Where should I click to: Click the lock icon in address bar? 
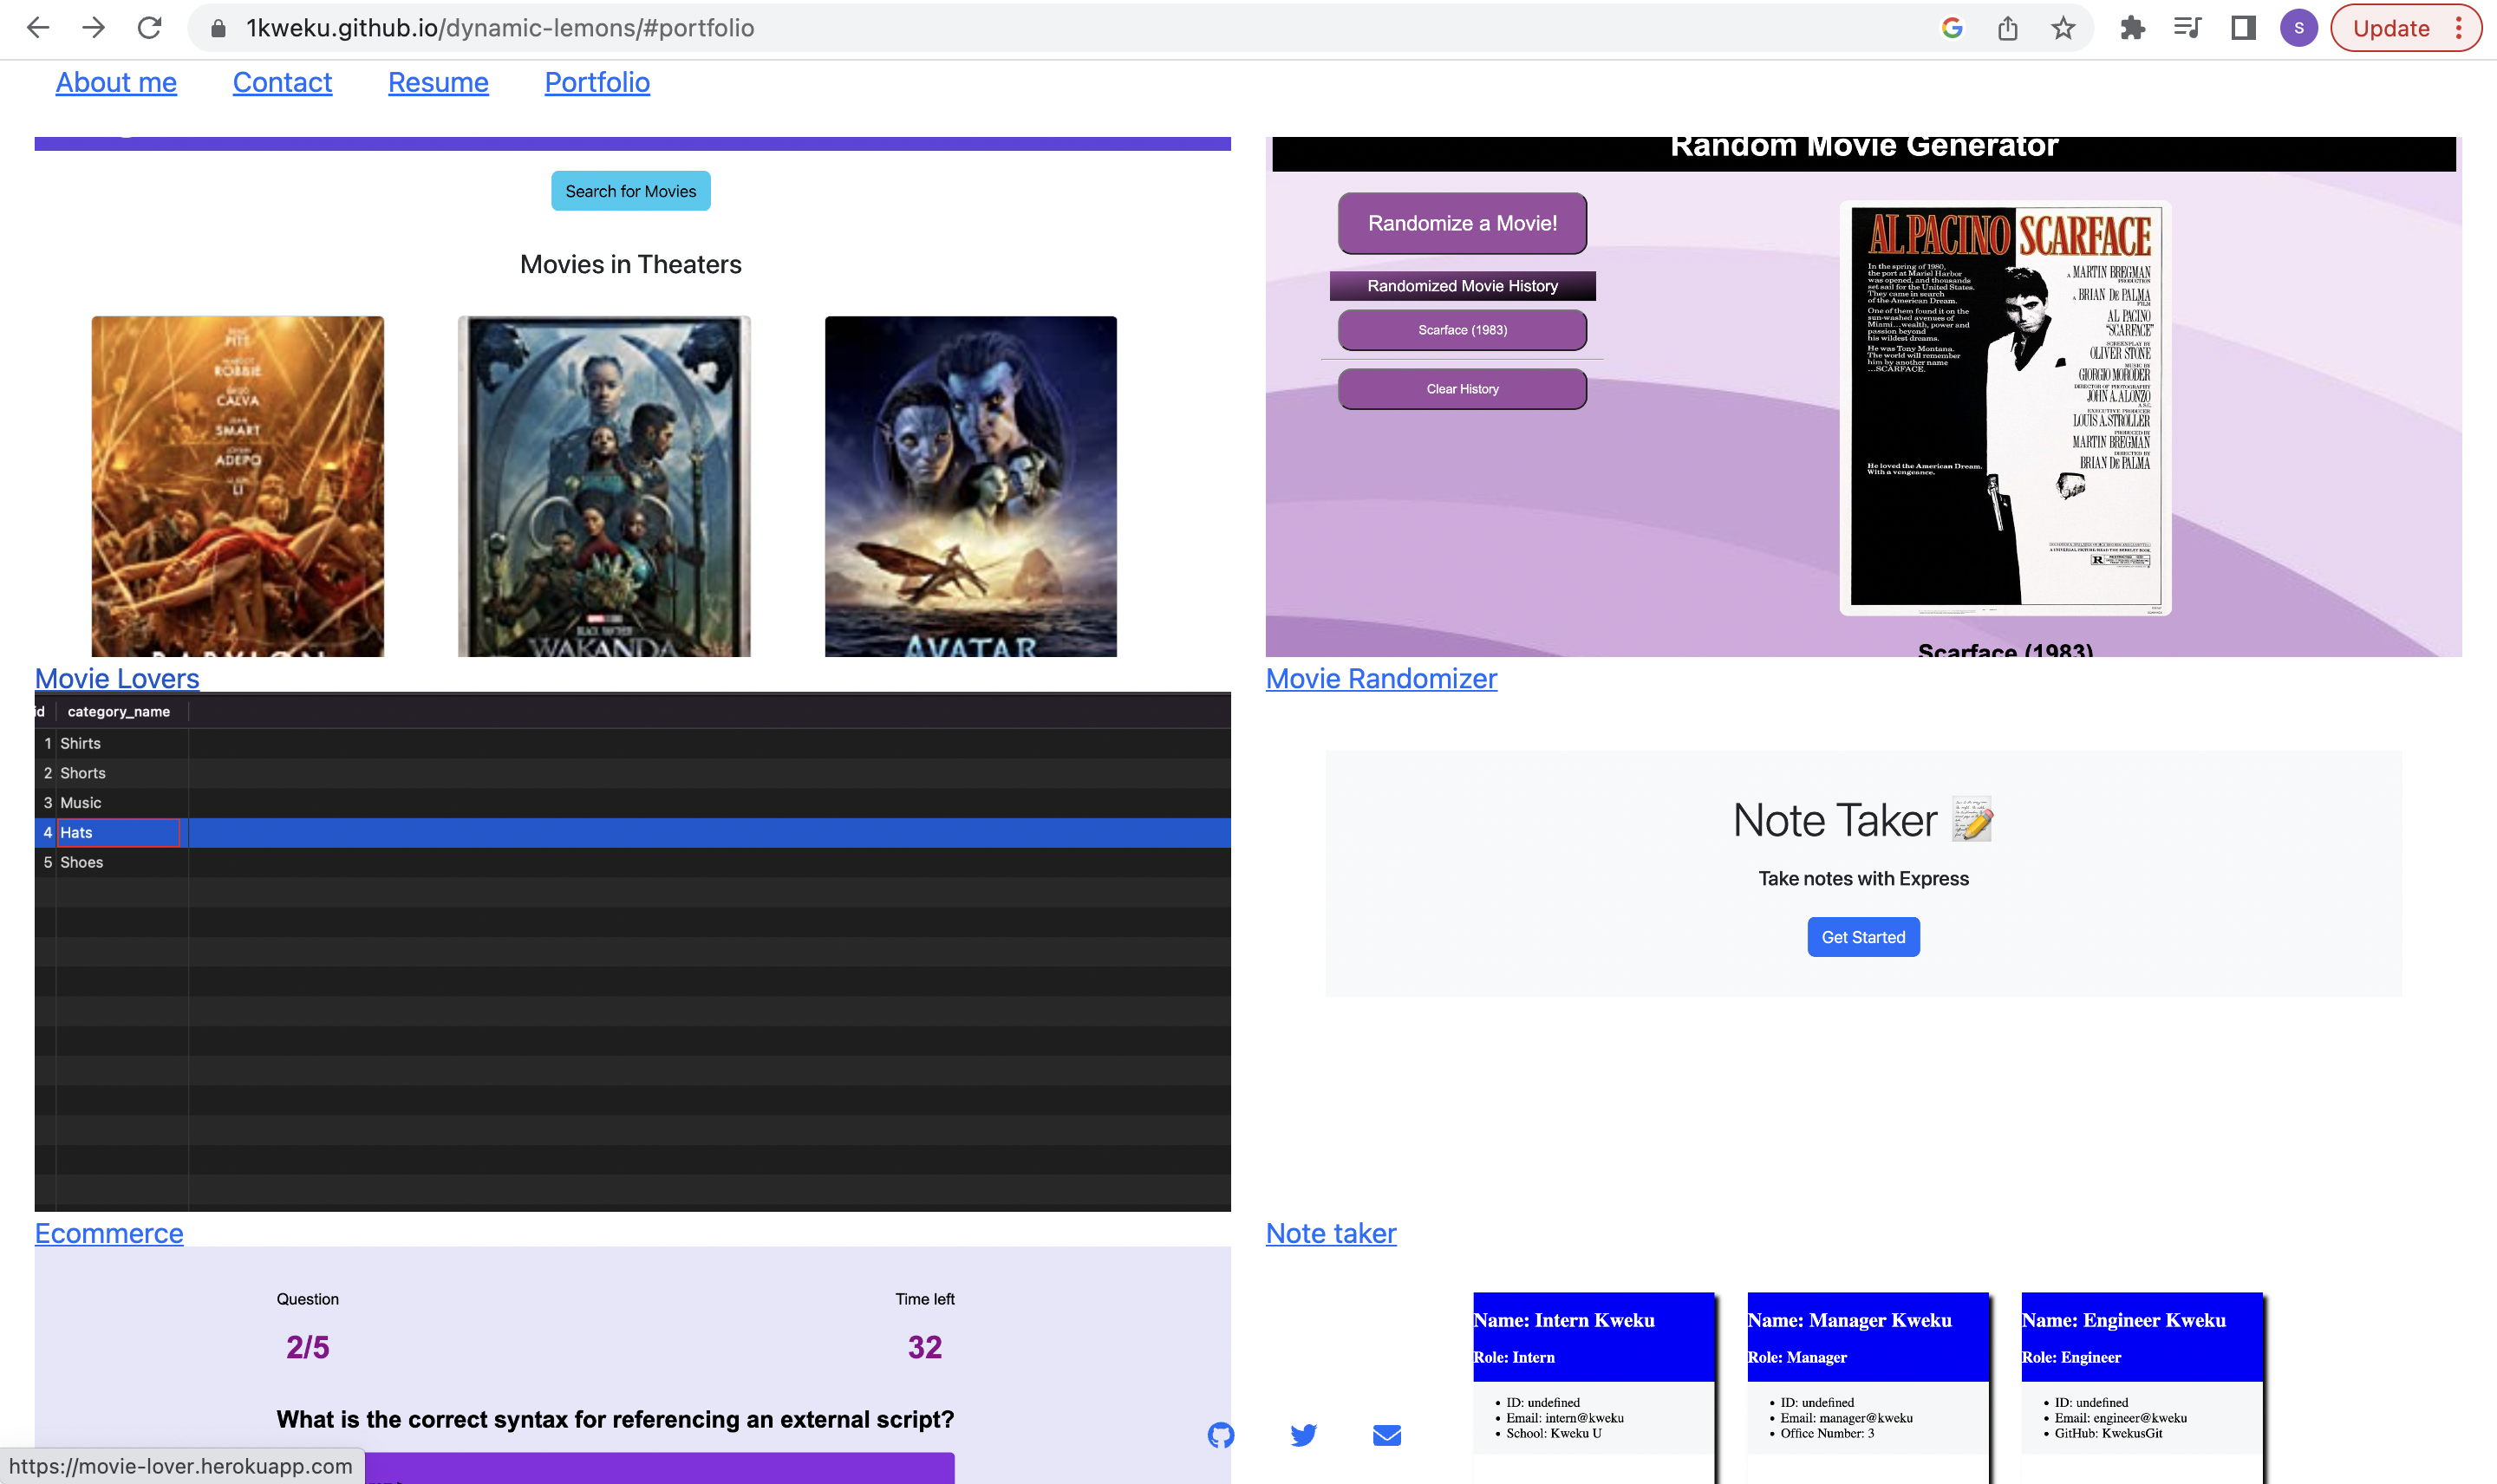(218, 28)
